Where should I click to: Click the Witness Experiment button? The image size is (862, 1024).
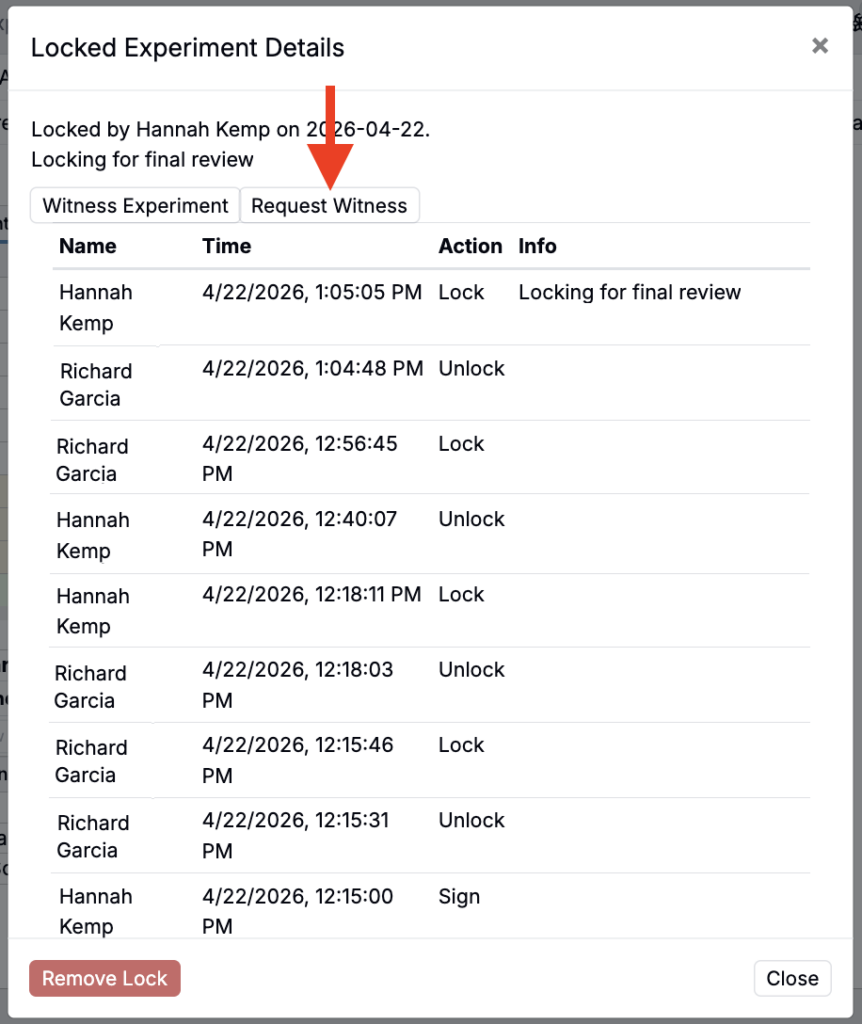[x=136, y=206]
